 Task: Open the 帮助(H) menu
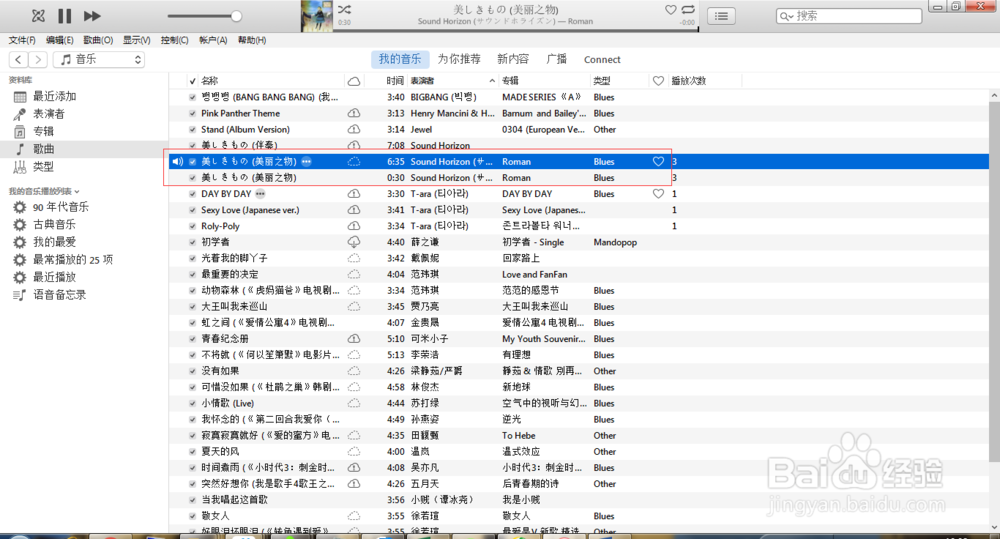[x=252, y=40]
